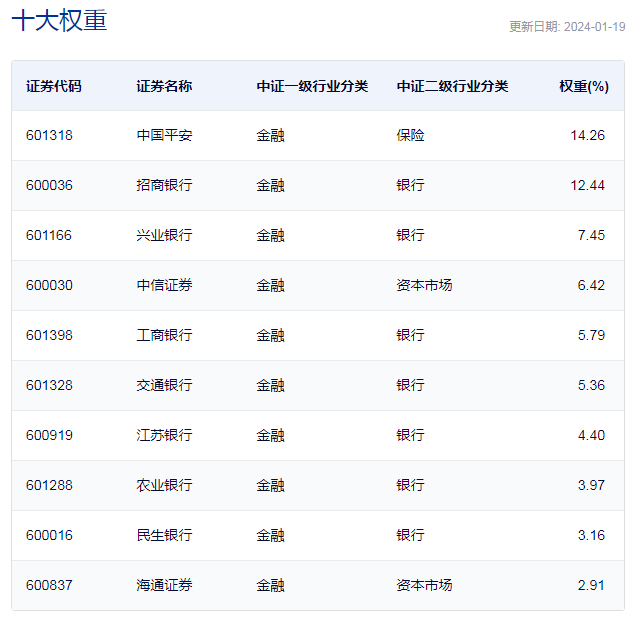Select stock code 601318
This screenshot has width=631, height=621.
(x=49, y=135)
